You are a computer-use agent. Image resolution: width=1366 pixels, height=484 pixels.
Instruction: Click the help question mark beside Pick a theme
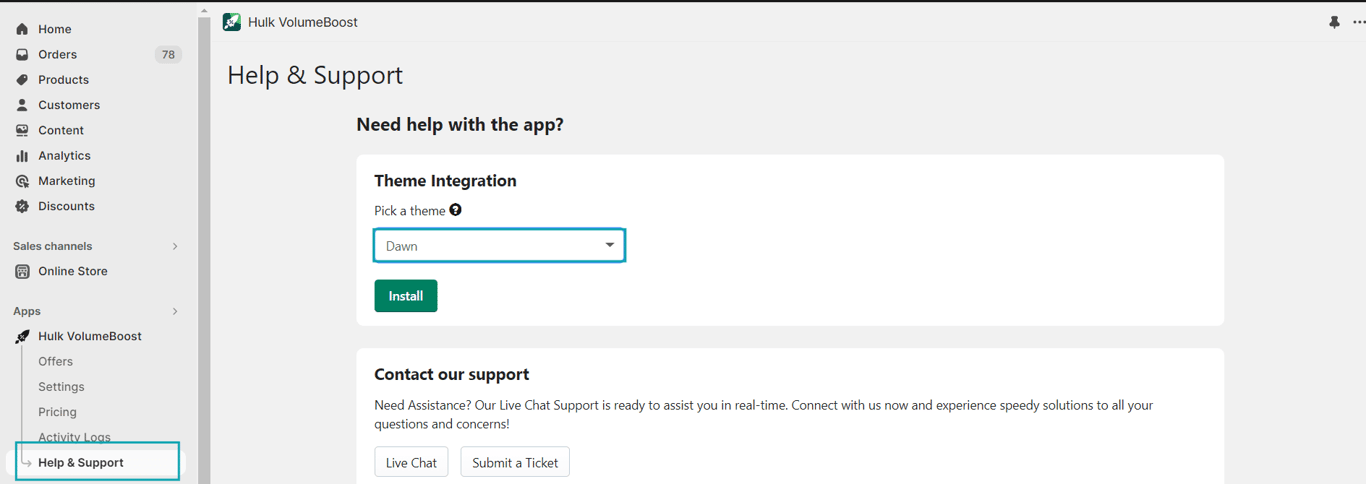(x=455, y=210)
